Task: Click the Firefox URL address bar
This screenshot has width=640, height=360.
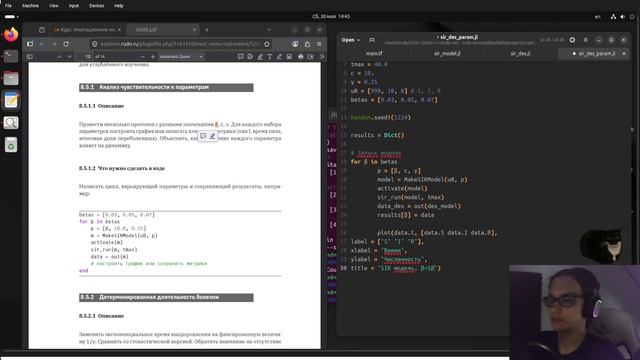Action: pyautogui.click(x=180, y=44)
